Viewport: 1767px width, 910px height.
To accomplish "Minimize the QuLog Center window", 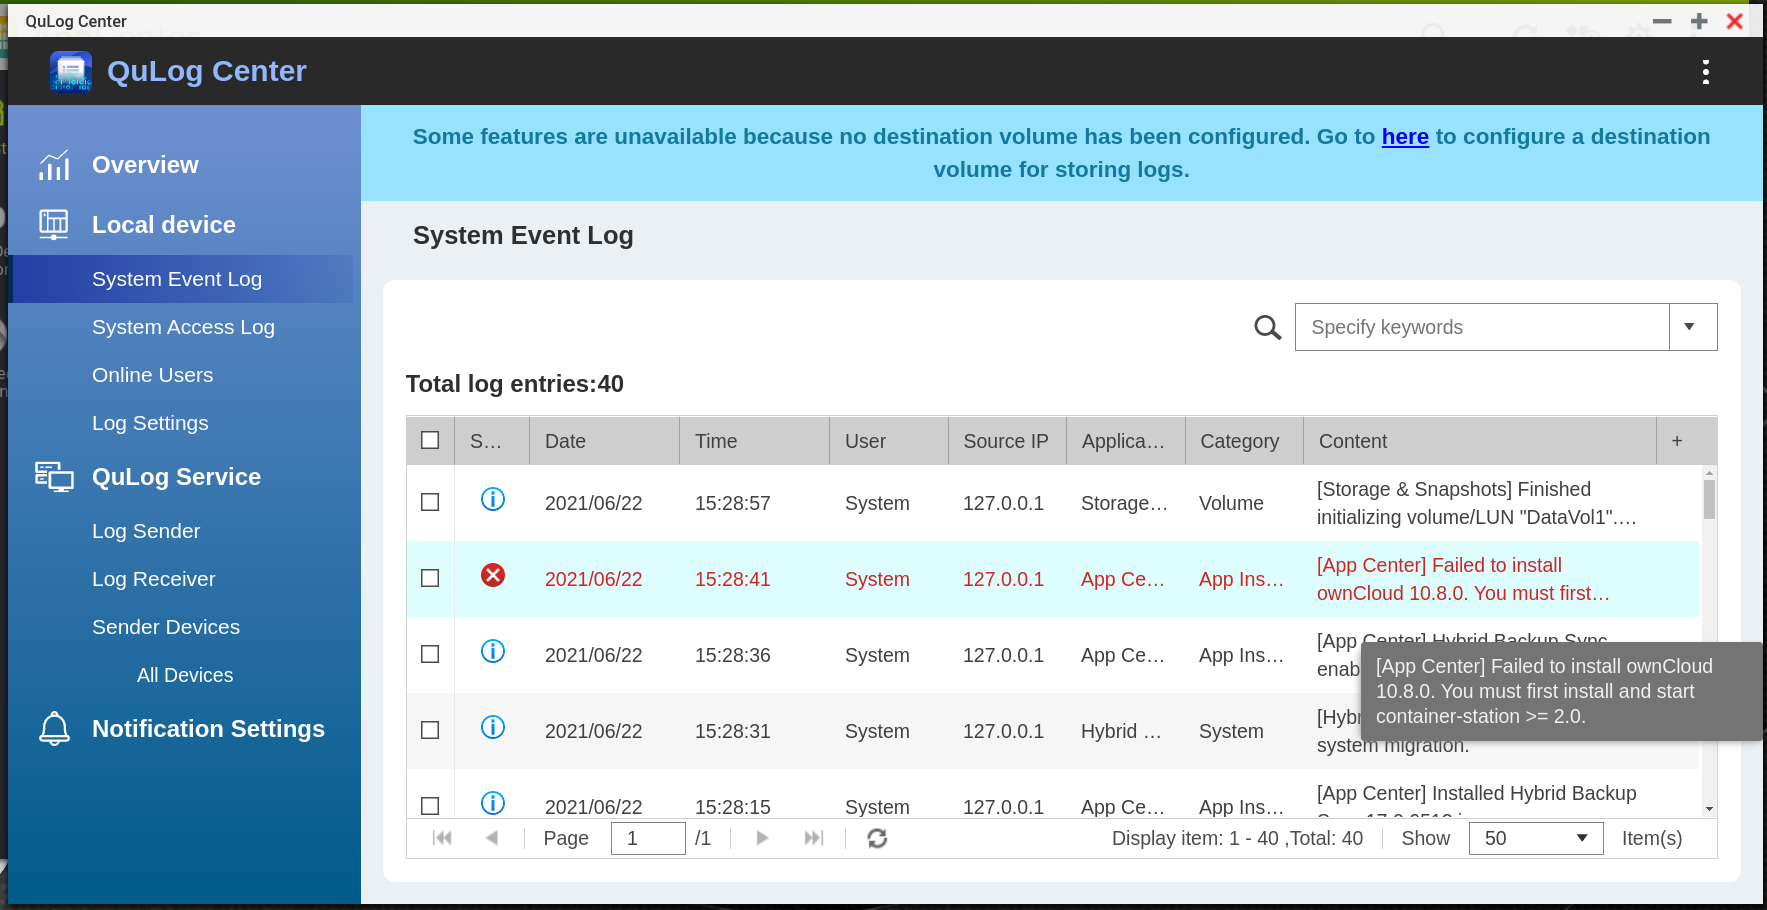I will click(x=1662, y=21).
